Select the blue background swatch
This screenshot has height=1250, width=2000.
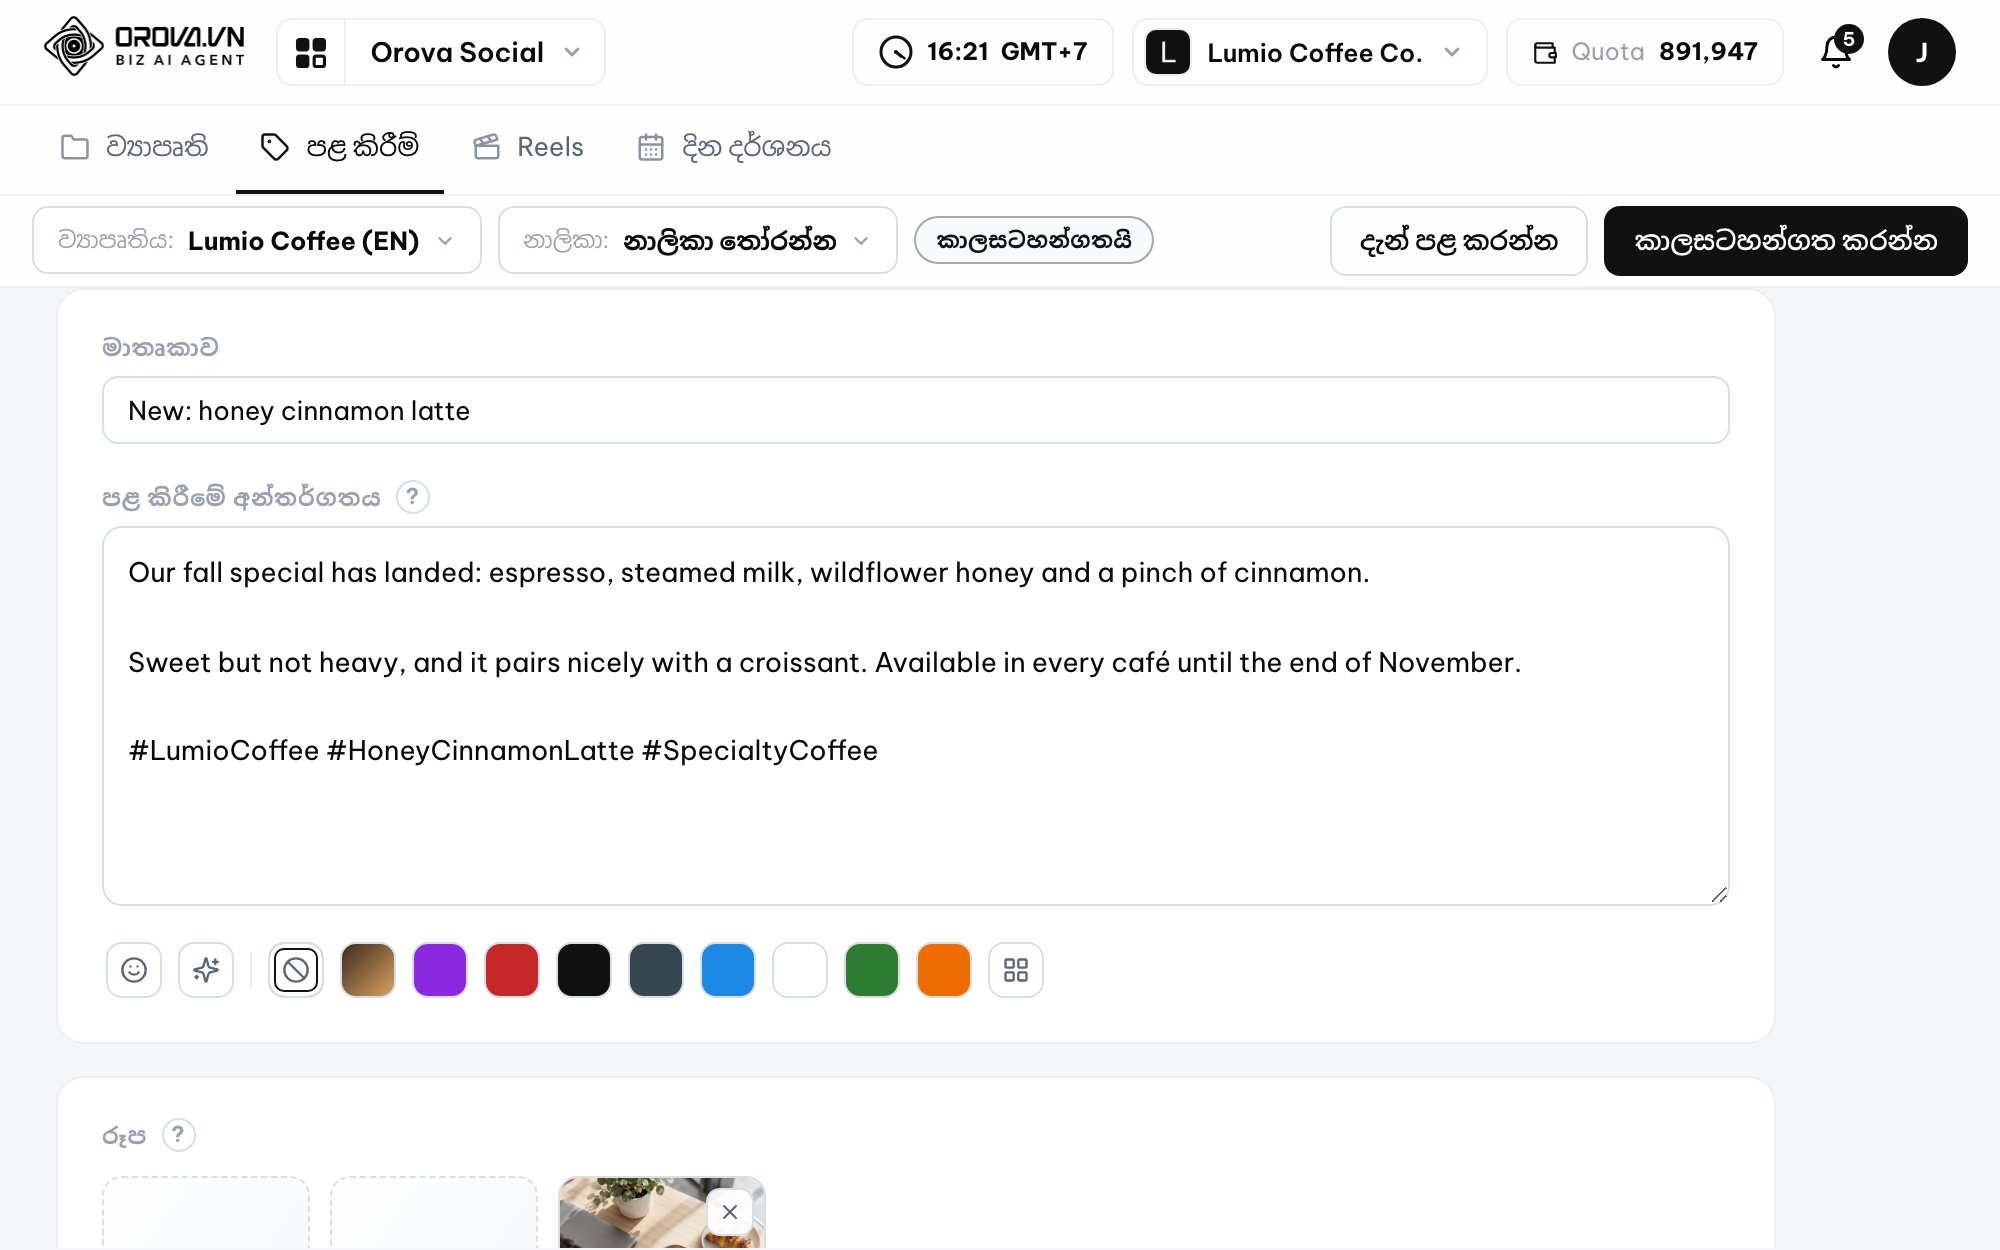(x=728, y=970)
